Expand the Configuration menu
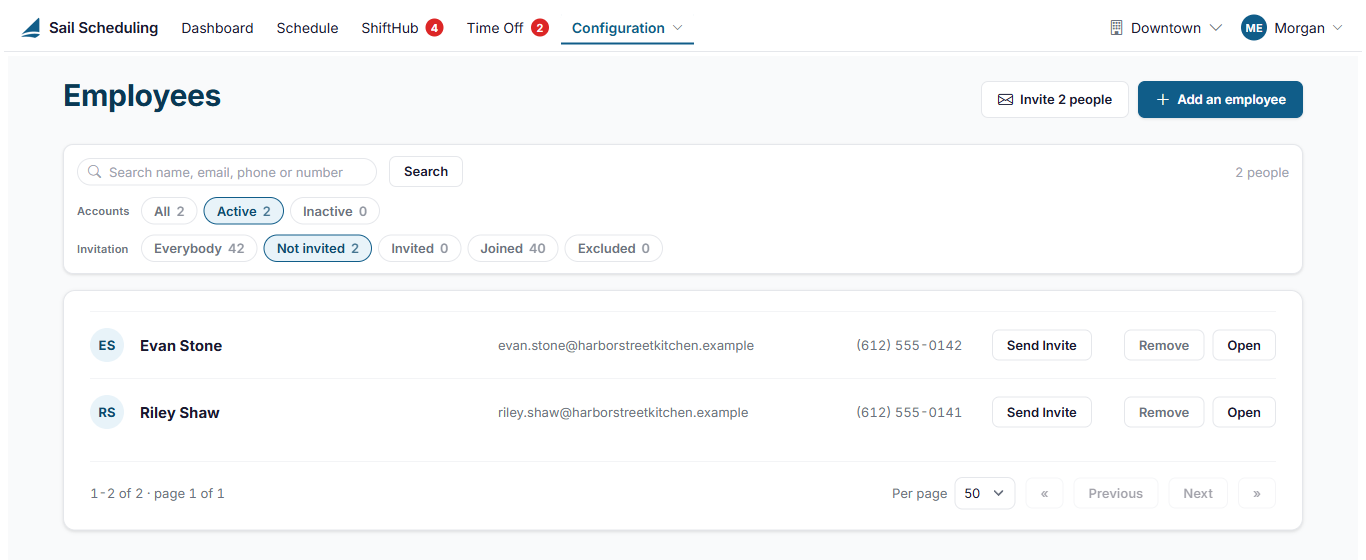This screenshot has width=1366, height=560. (x=627, y=28)
